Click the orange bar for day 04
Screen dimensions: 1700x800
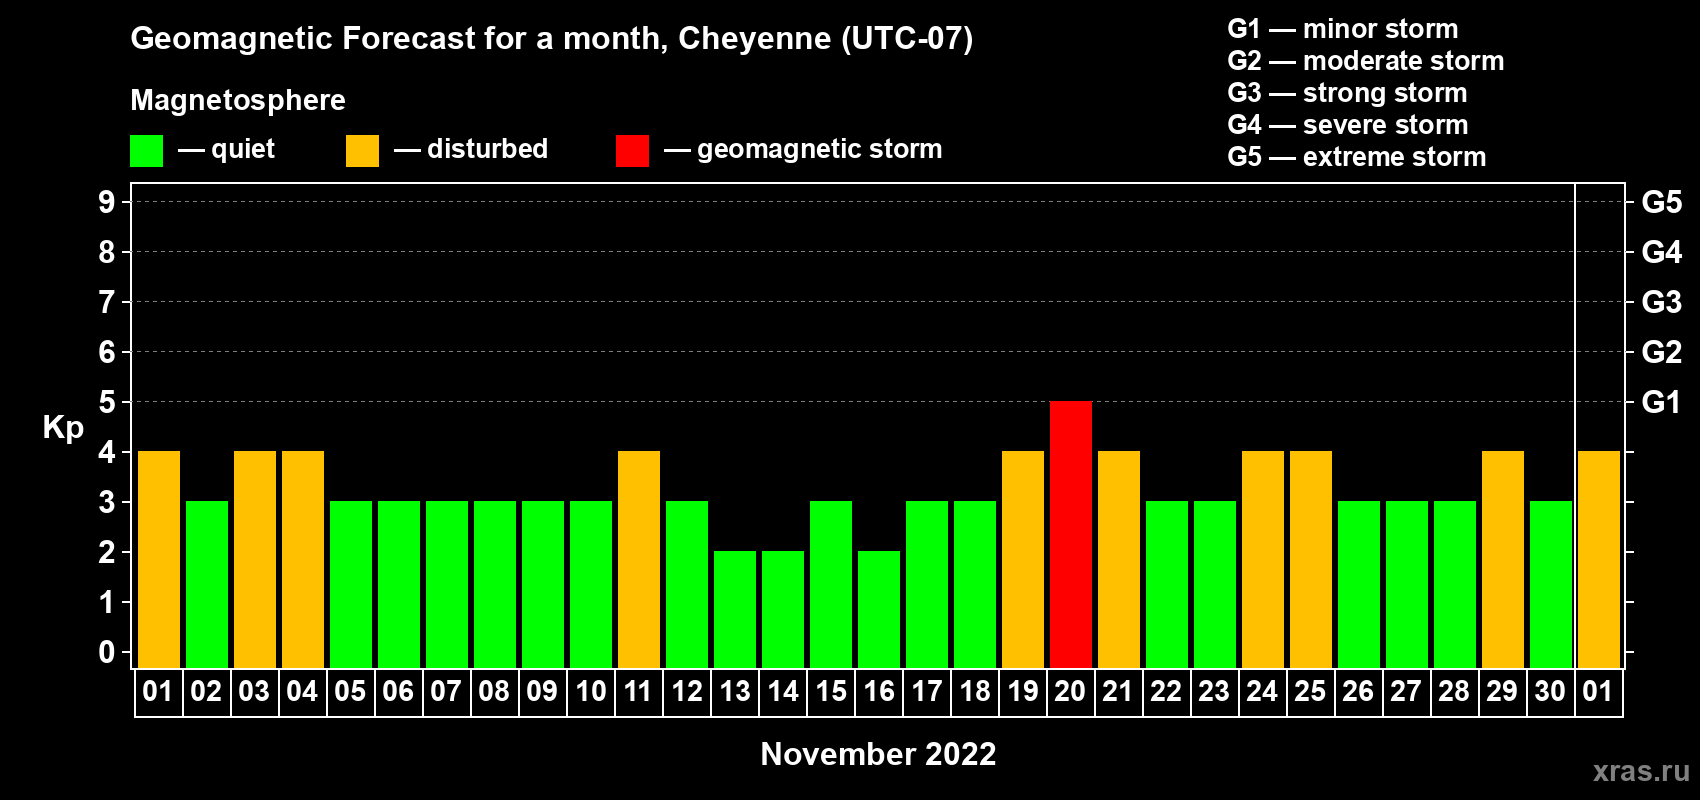click(x=303, y=559)
